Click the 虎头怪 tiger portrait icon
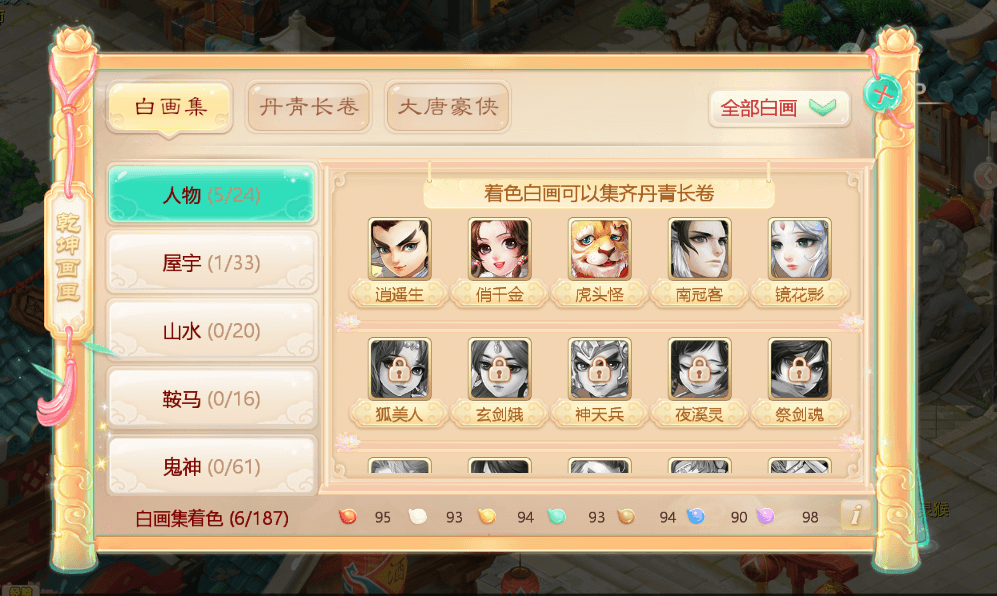Viewport: 997px width, 596px height. pyautogui.click(x=599, y=249)
